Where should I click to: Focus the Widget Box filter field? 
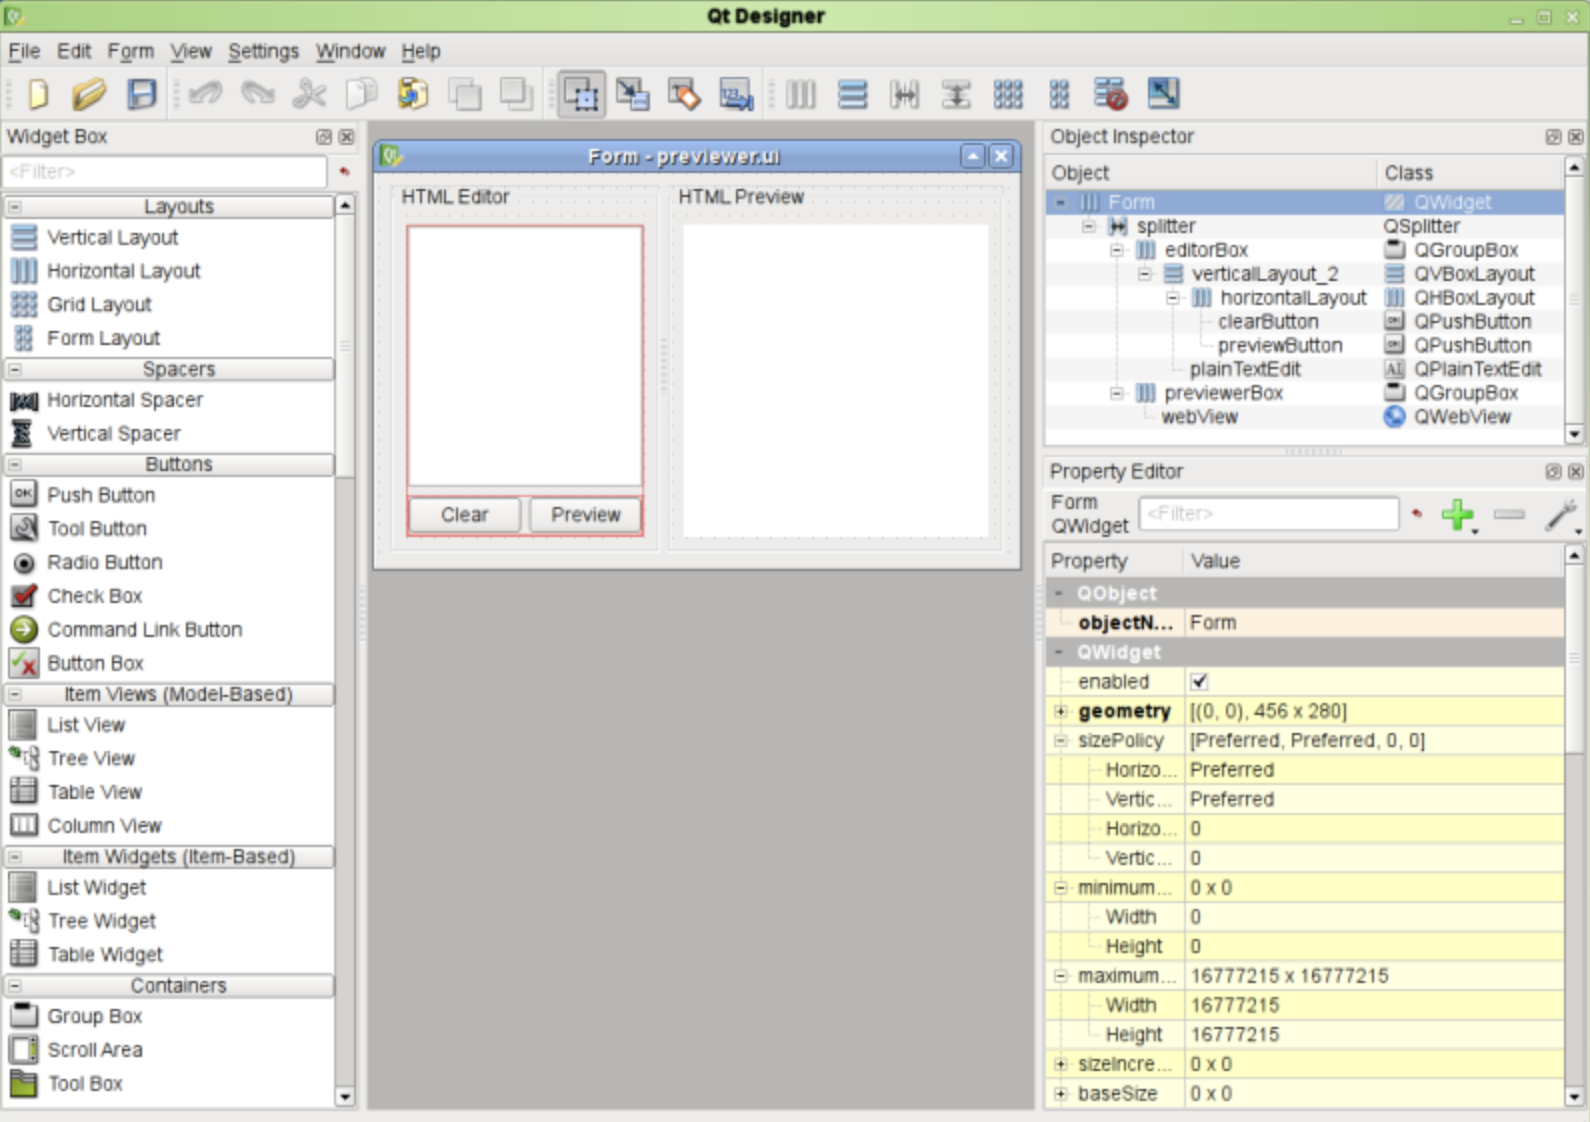(x=165, y=172)
